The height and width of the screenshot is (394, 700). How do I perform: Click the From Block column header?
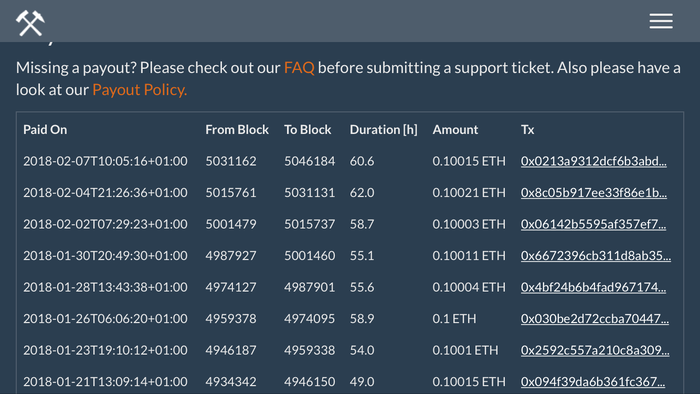[237, 129]
